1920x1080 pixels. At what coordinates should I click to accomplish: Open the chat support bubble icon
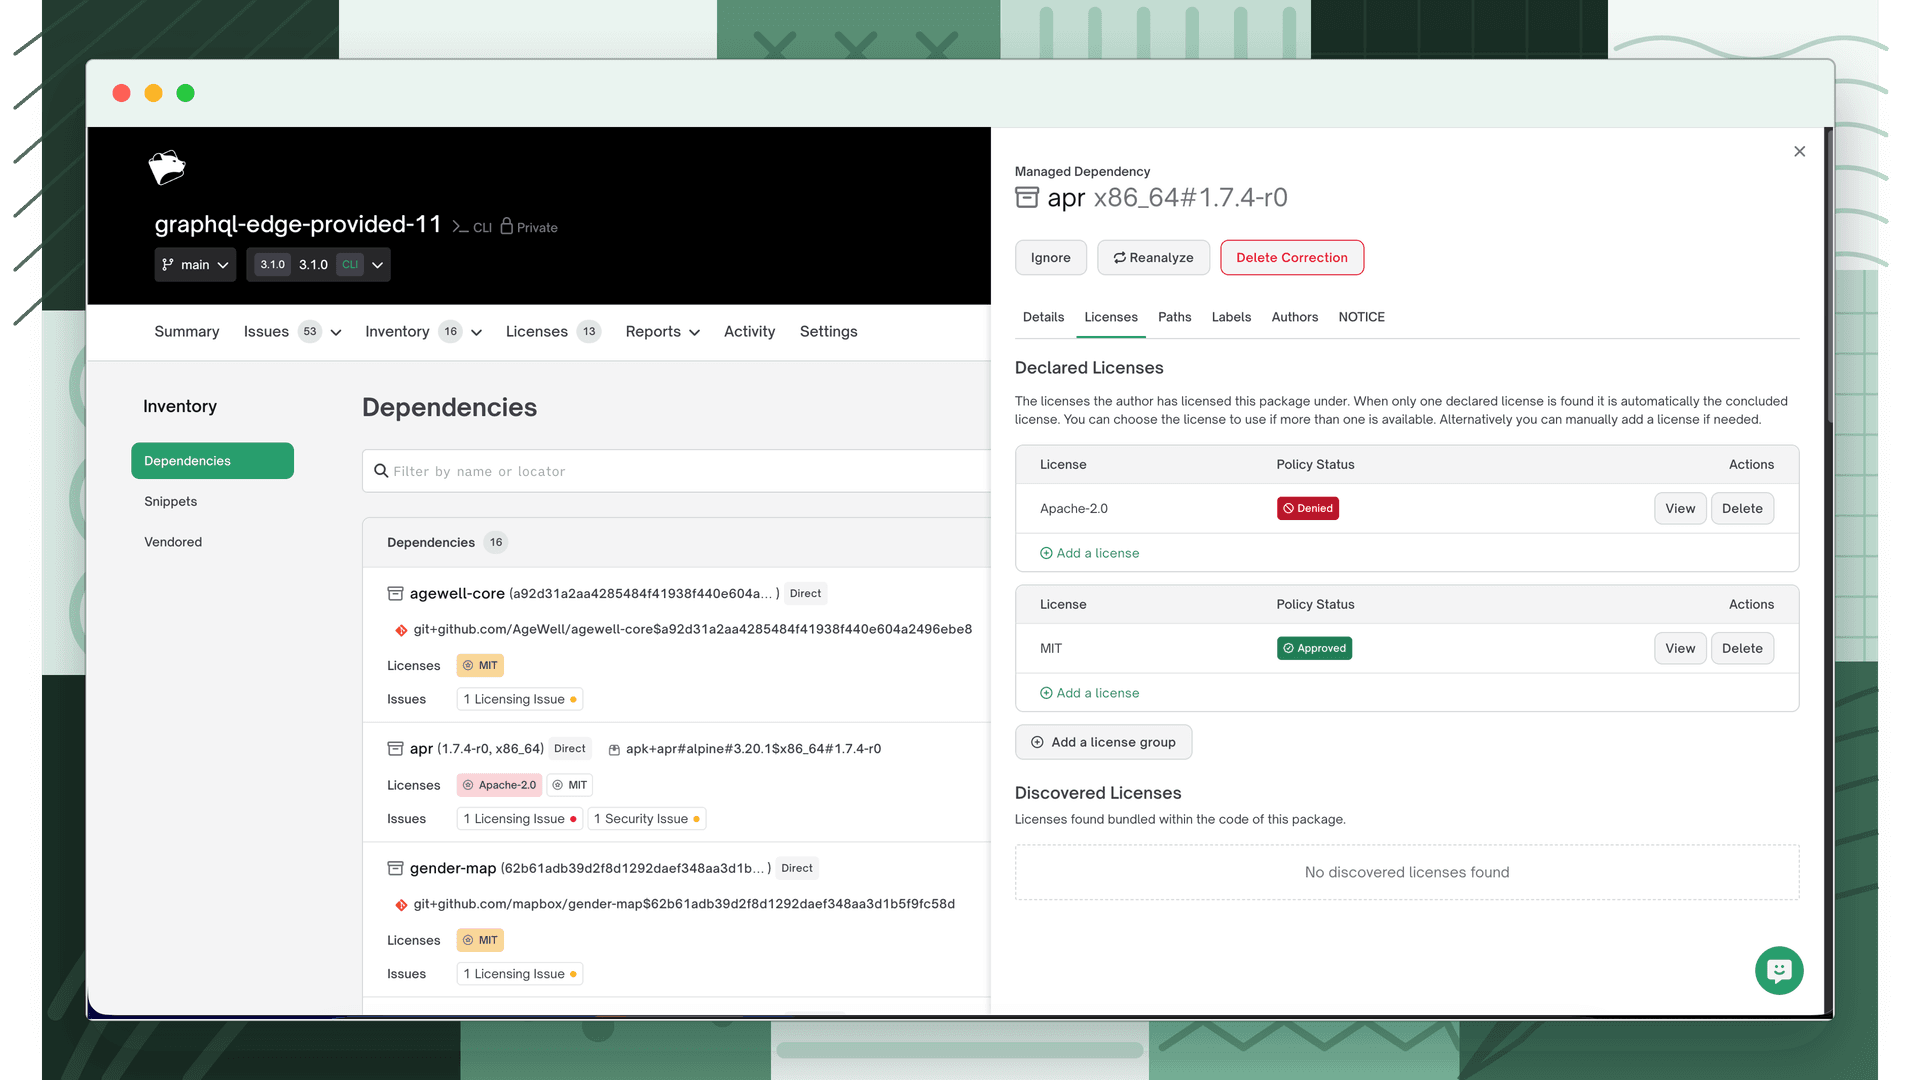[x=1779, y=970]
